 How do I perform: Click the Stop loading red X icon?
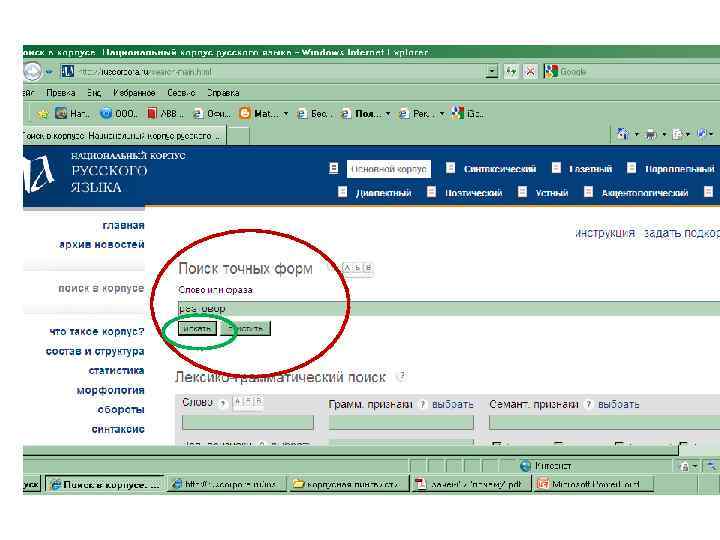tap(530, 72)
